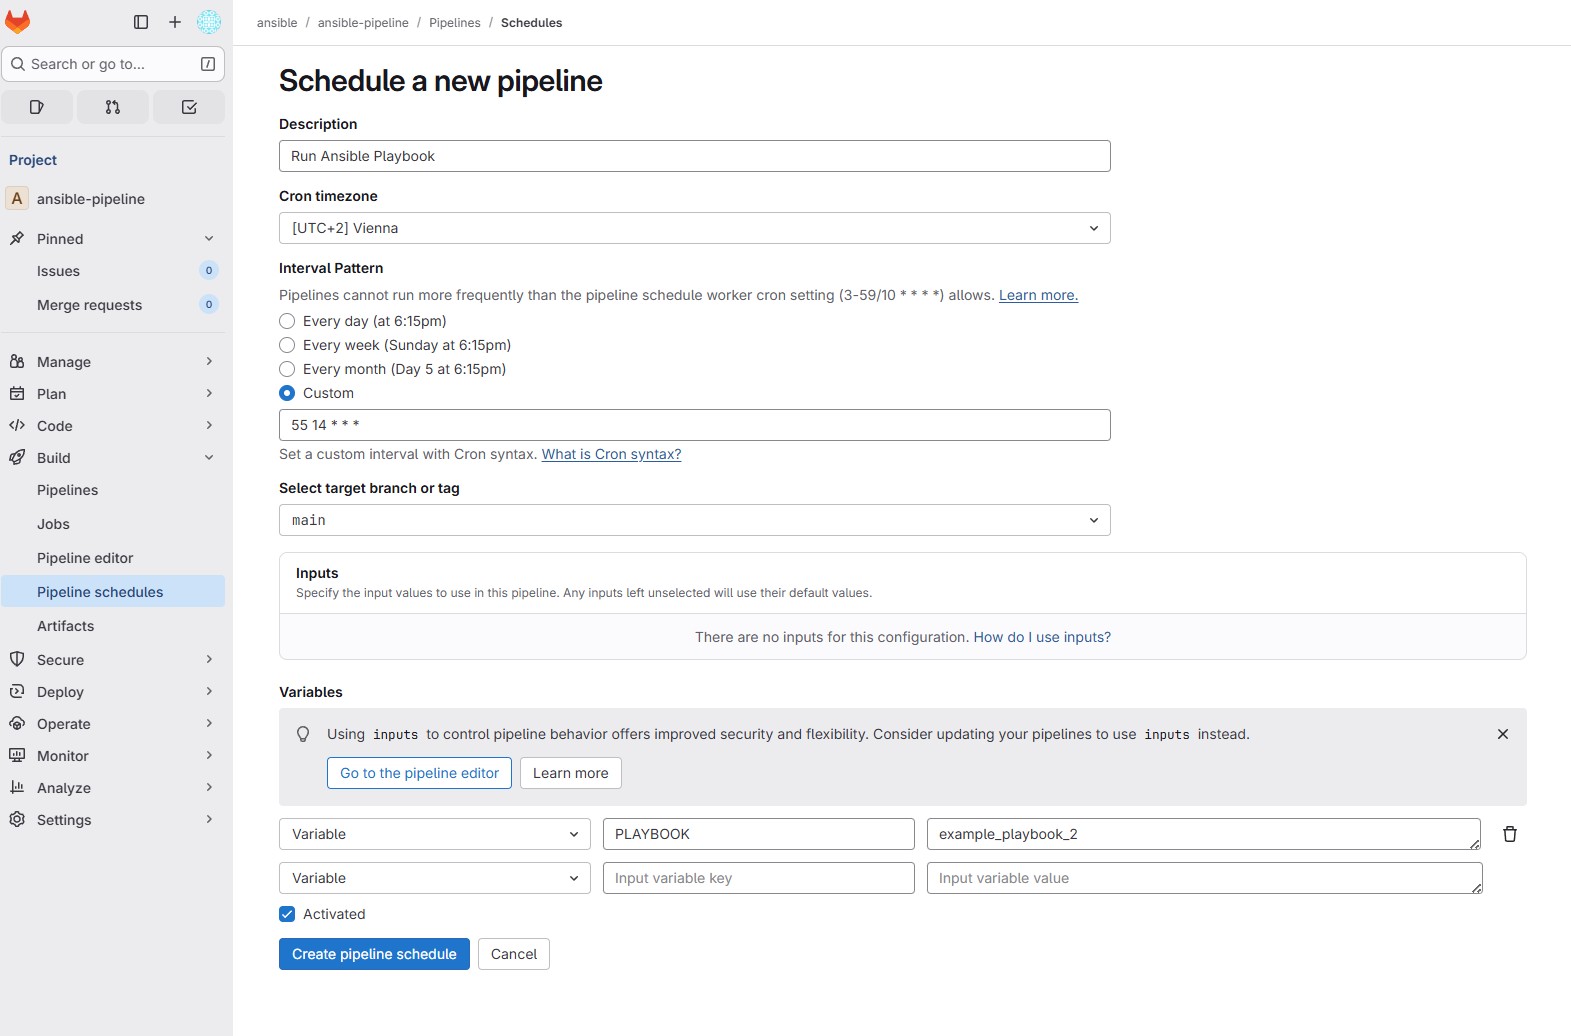Click Create pipeline schedule button
Viewport: 1571px width, 1036px height.
click(x=374, y=954)
